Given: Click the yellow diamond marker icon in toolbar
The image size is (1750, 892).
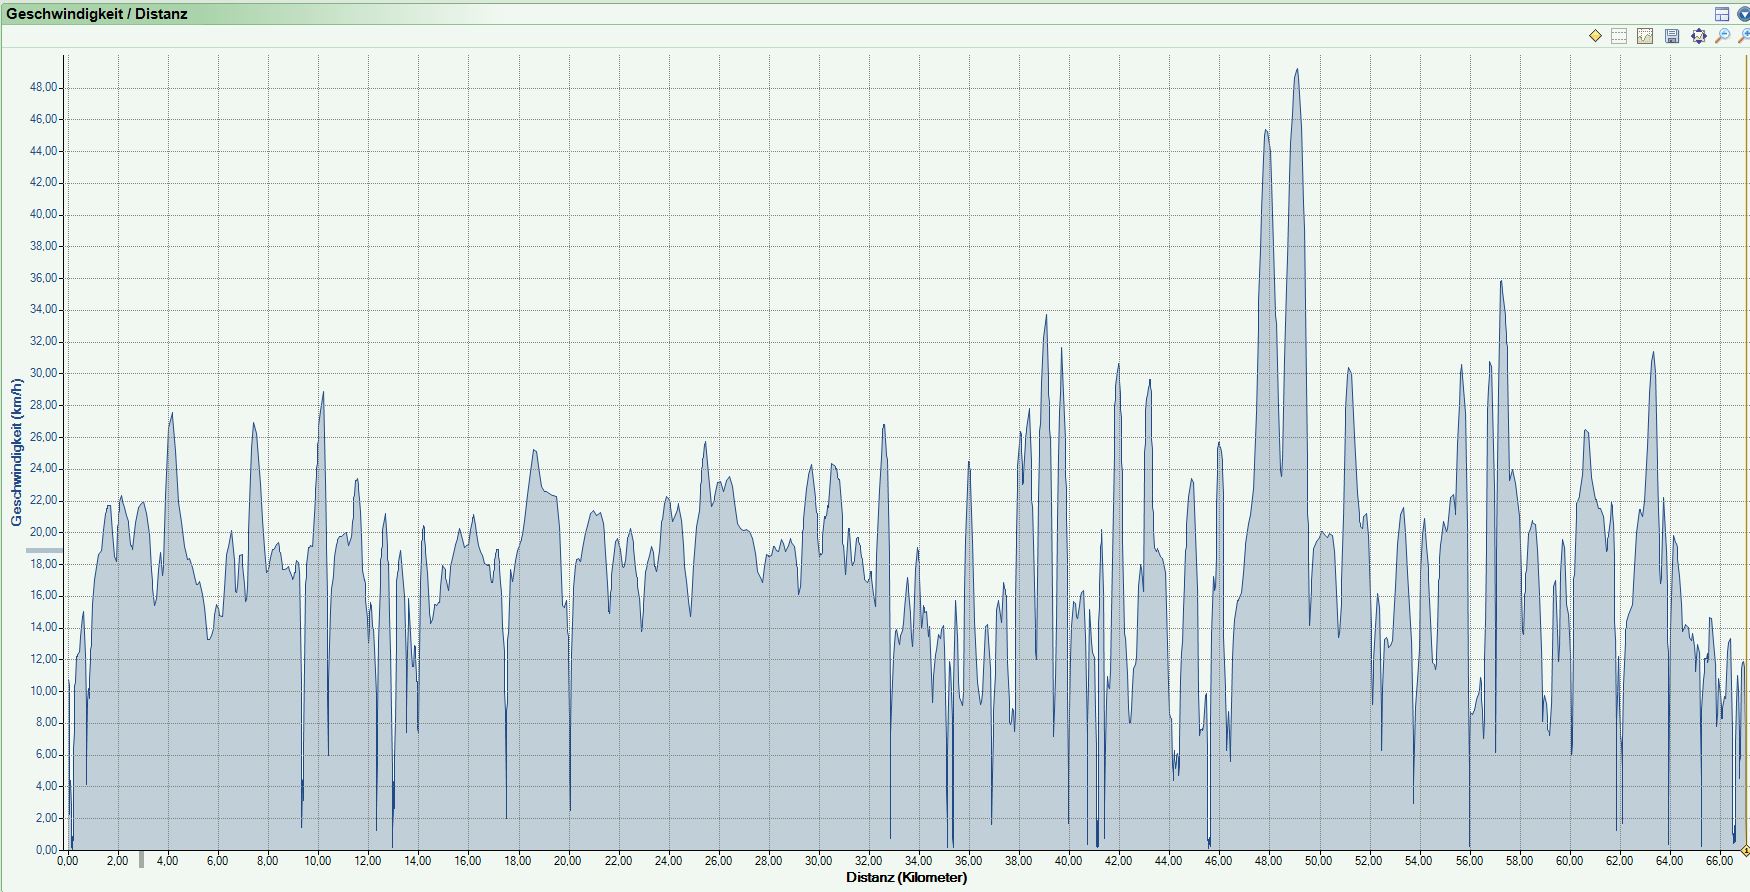Looking at the screenshot, I should tap(1595, 36).
